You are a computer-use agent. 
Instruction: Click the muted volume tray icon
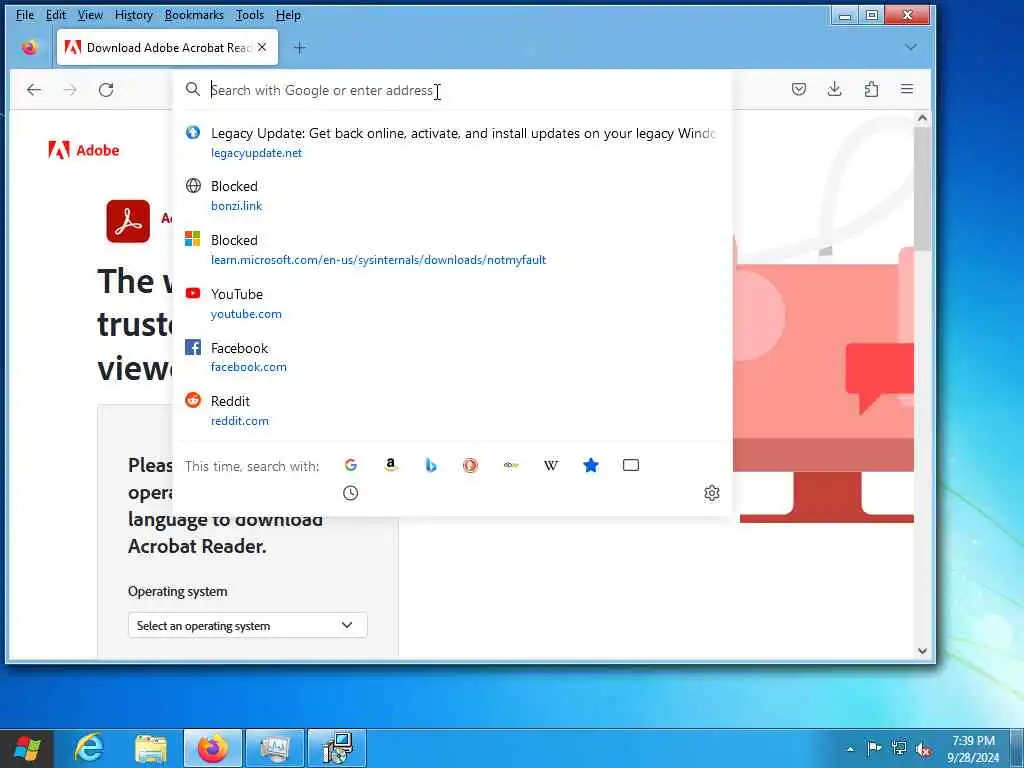click(x=923, y=749)
